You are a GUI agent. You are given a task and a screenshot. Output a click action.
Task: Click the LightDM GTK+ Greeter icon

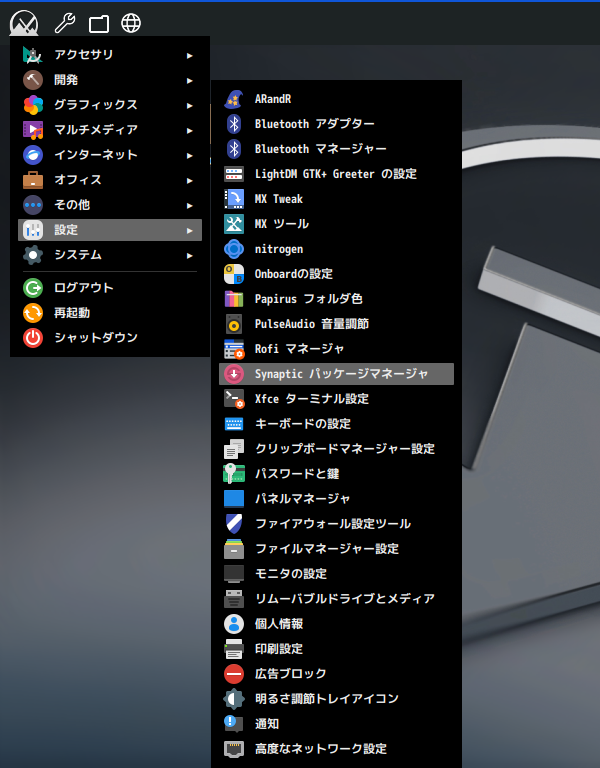[x=234, y=174]
